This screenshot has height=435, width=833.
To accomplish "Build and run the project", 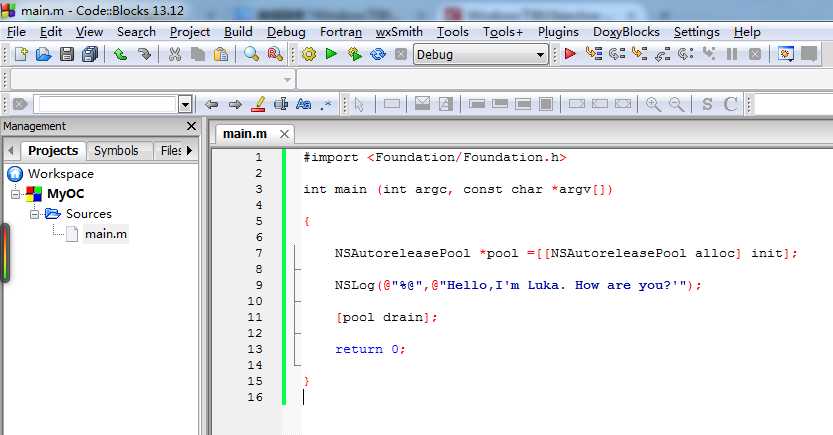I will [354, 54].
